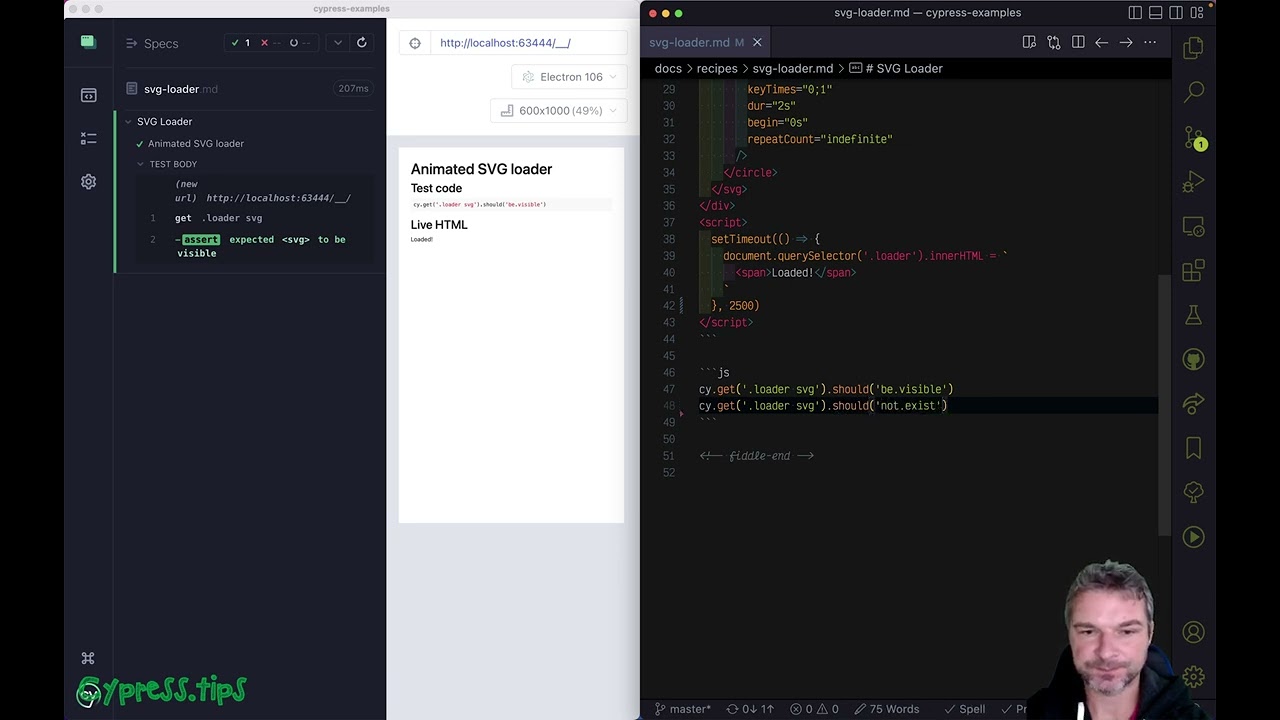
Task: Toggle the secondary sidebar layout icon
Action: (1176, 13)
